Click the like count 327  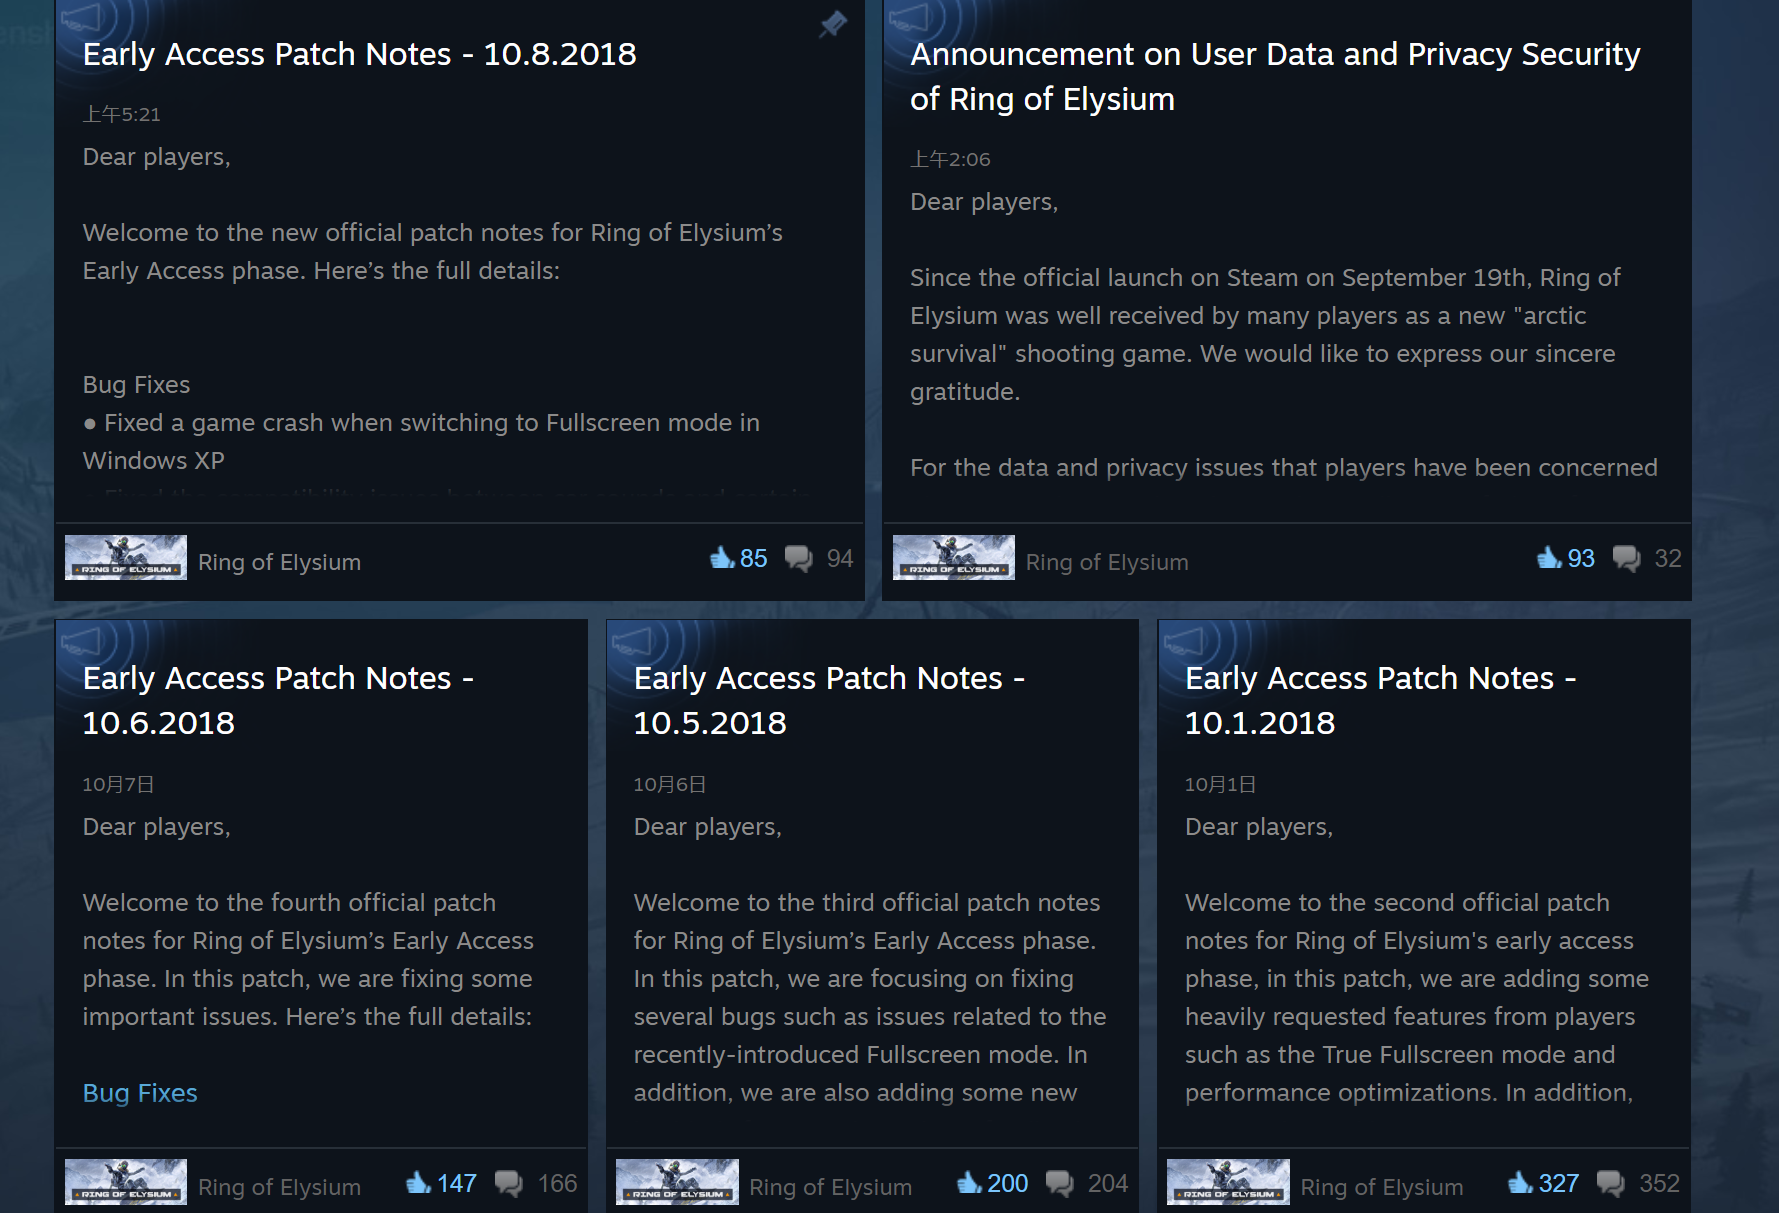point(1559,1183)
